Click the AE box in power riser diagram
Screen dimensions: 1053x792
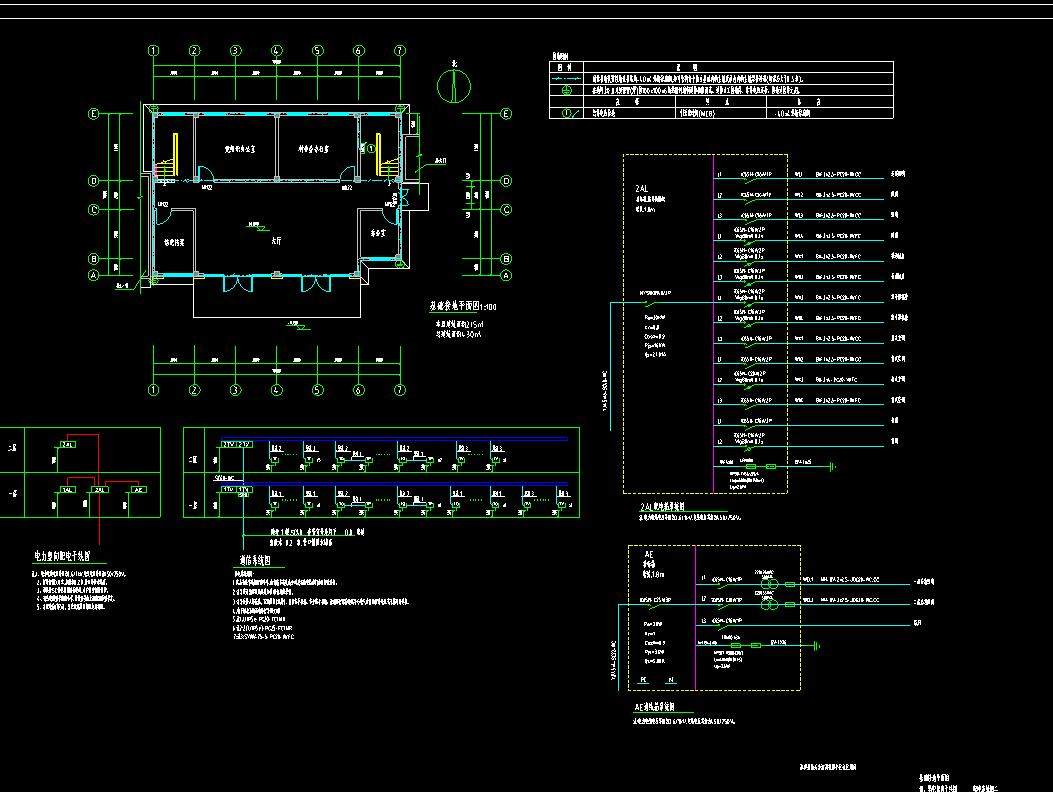pos(138,490)
